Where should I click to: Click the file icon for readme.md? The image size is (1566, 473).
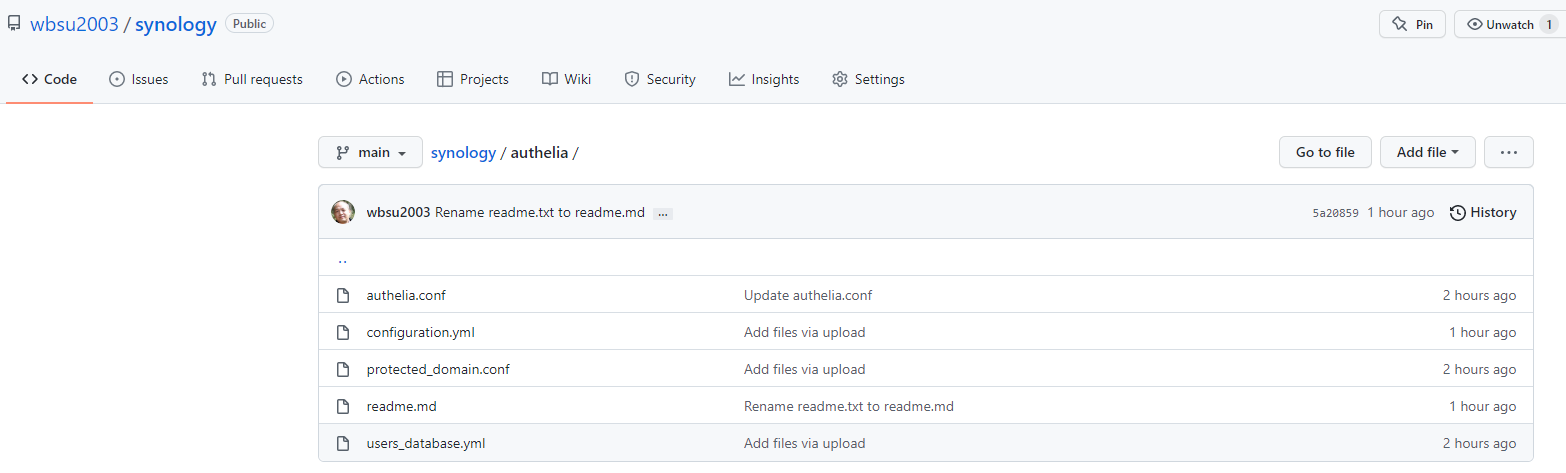[343, 406]
